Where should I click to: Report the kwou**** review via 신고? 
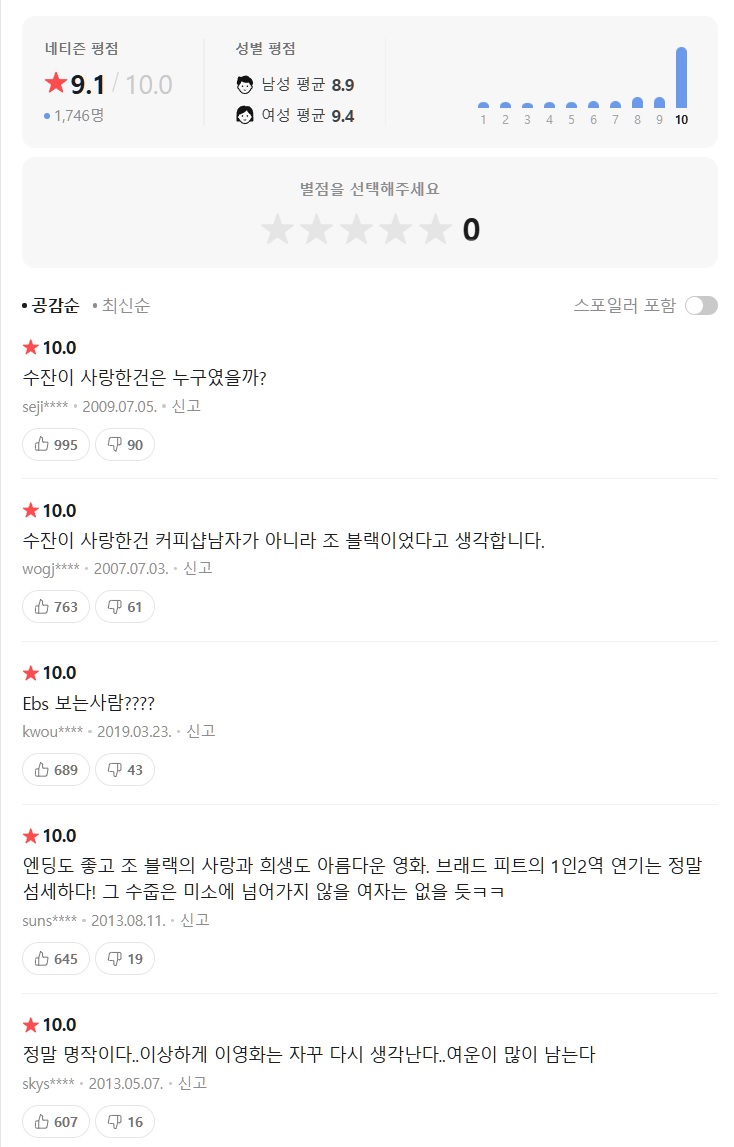(x=201, y=732)
